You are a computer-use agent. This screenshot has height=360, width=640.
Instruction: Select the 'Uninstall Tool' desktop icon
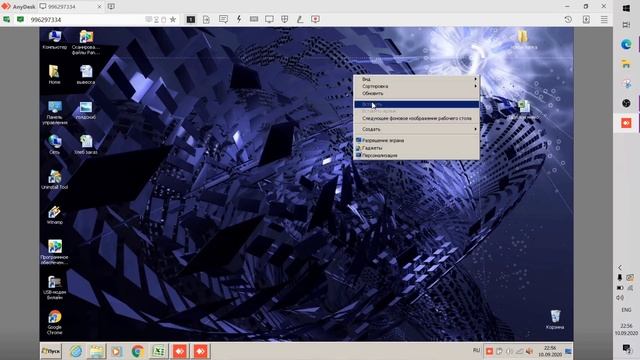coord(54,180)
